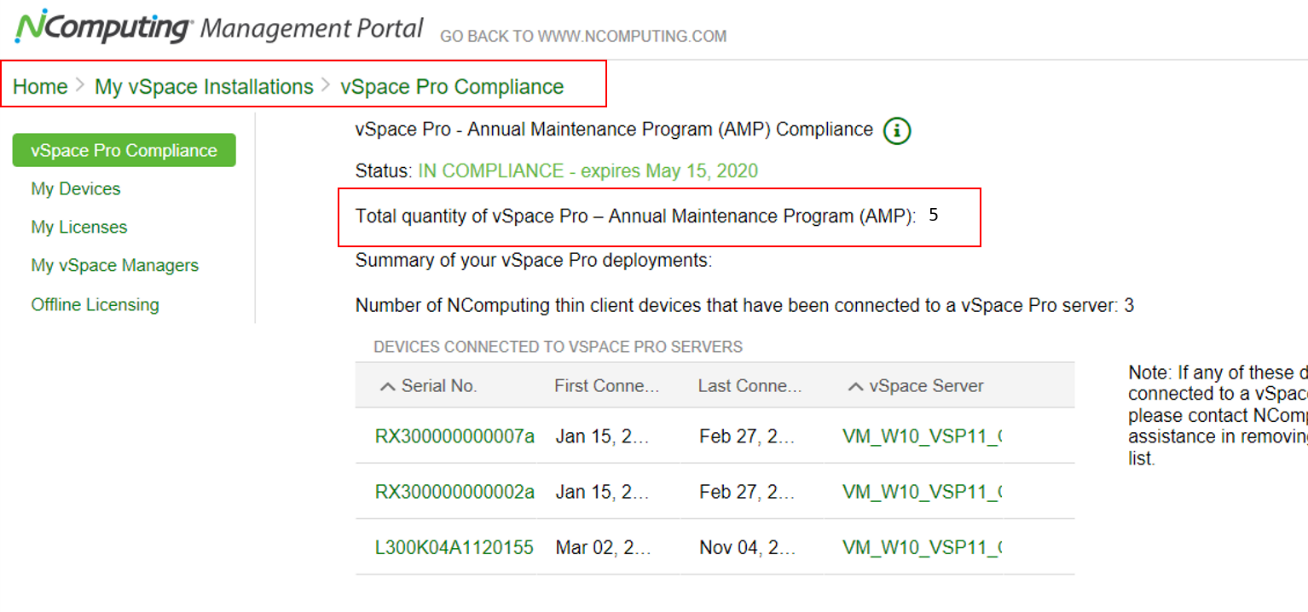The width and height of the screenshot is (1308, 612).
Task: Open vSpace server link for L300K04A1120155
Action: point(922,548)
